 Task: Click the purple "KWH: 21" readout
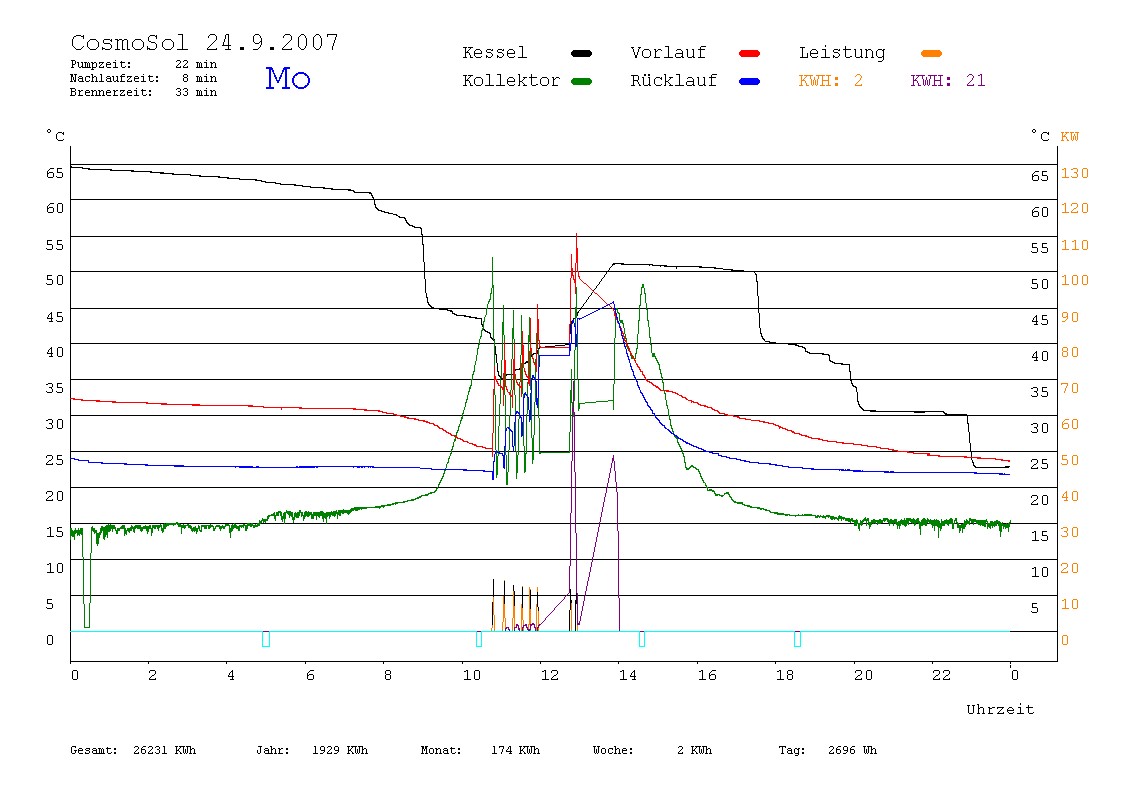(948, 81)
